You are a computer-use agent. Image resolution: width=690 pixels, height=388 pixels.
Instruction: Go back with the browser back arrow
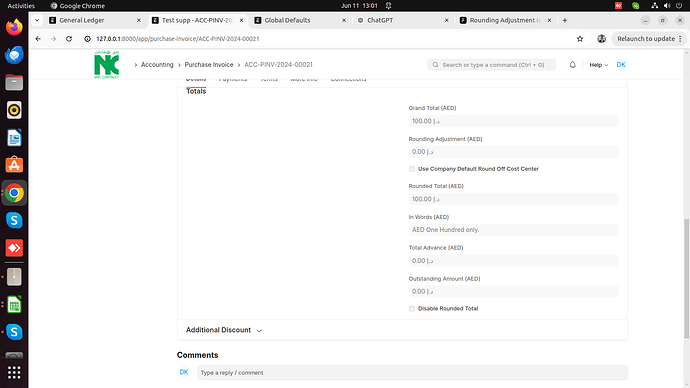point(38,39)
